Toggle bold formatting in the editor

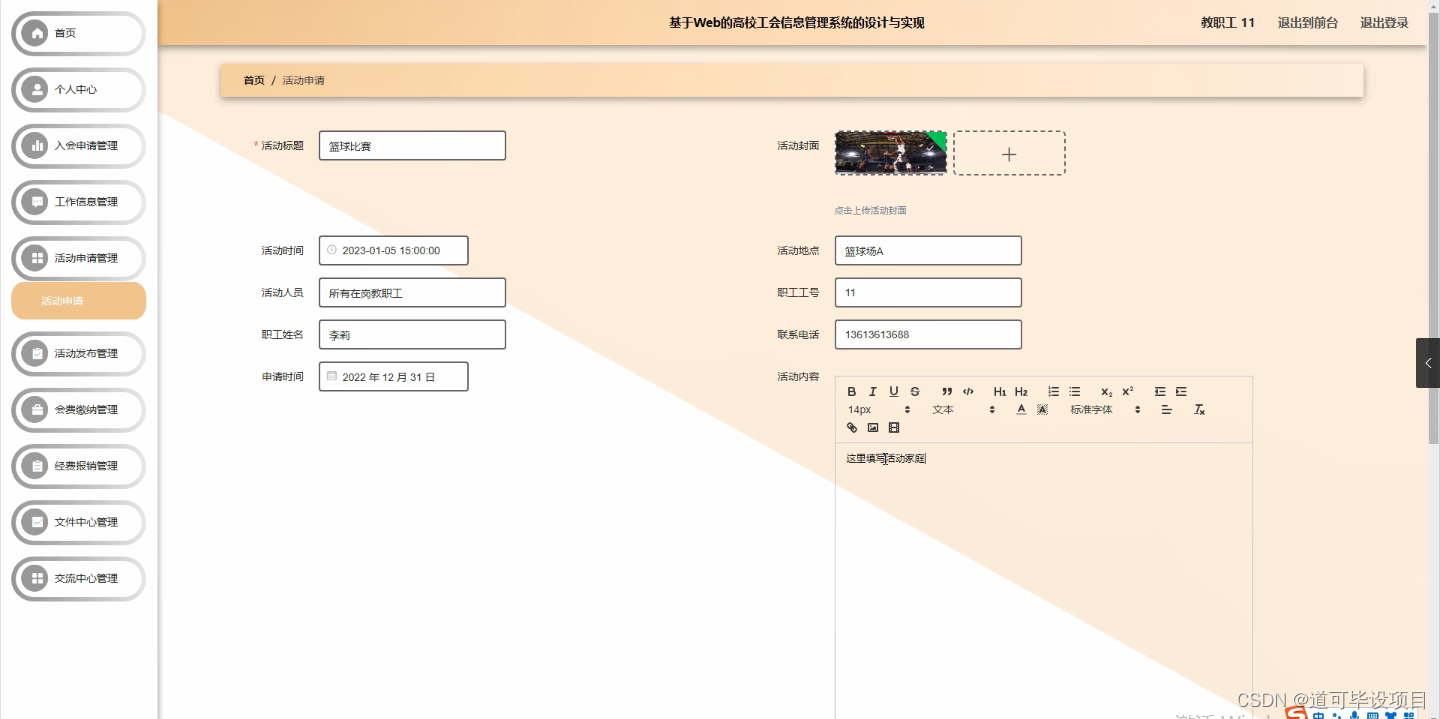point(852,391)
